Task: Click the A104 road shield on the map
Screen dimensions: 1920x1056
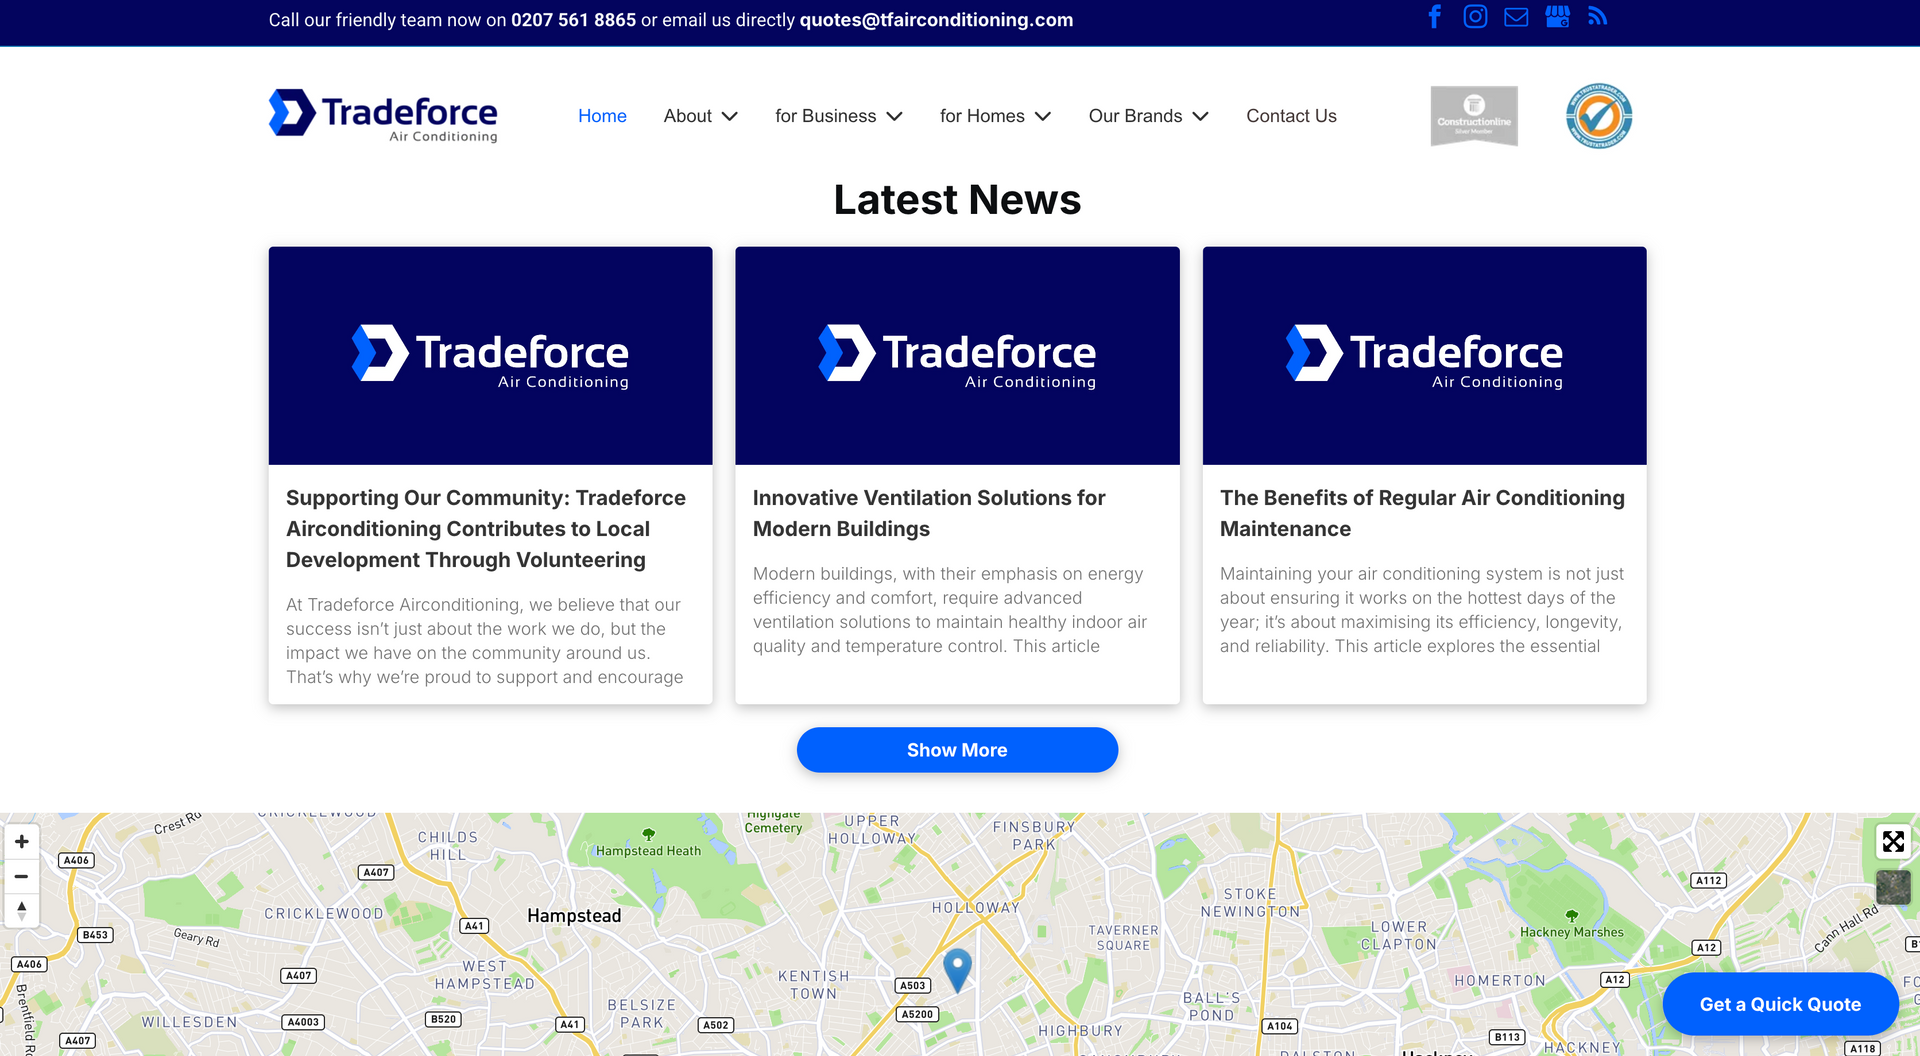Action: pos(1279,1026)
